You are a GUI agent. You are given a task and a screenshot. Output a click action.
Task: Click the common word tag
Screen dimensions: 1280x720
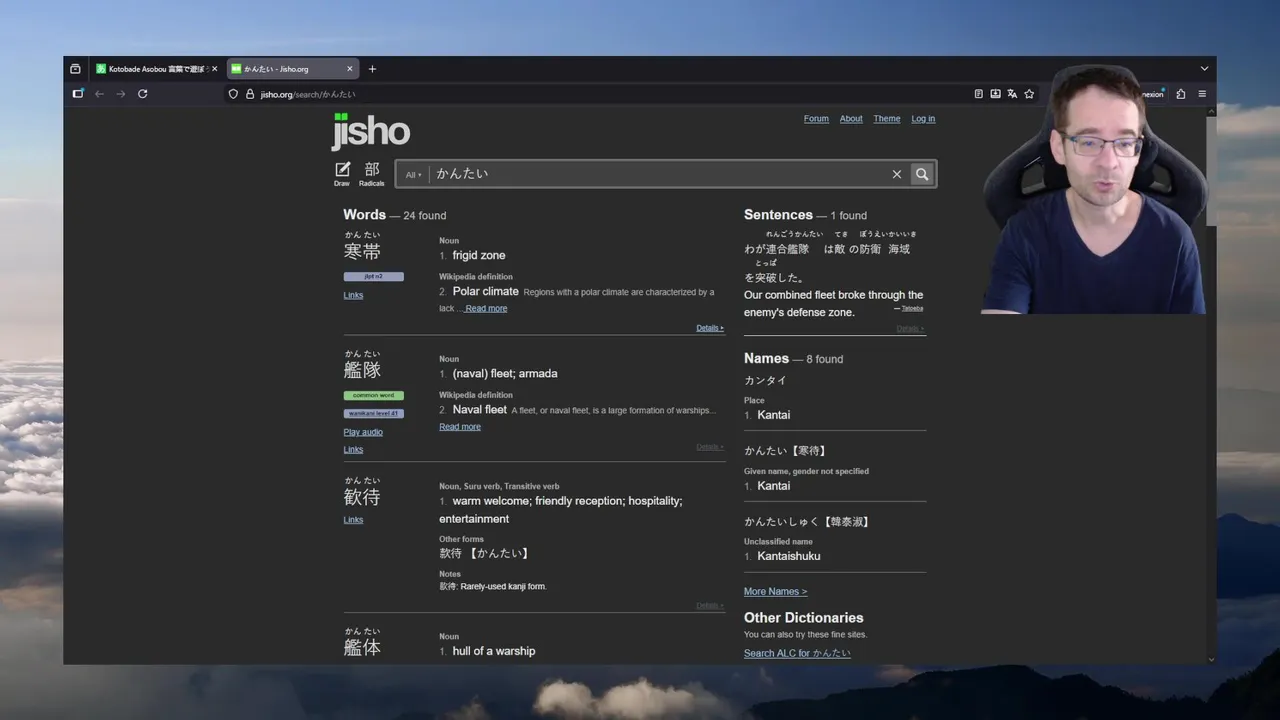click(x=373, y=395)
